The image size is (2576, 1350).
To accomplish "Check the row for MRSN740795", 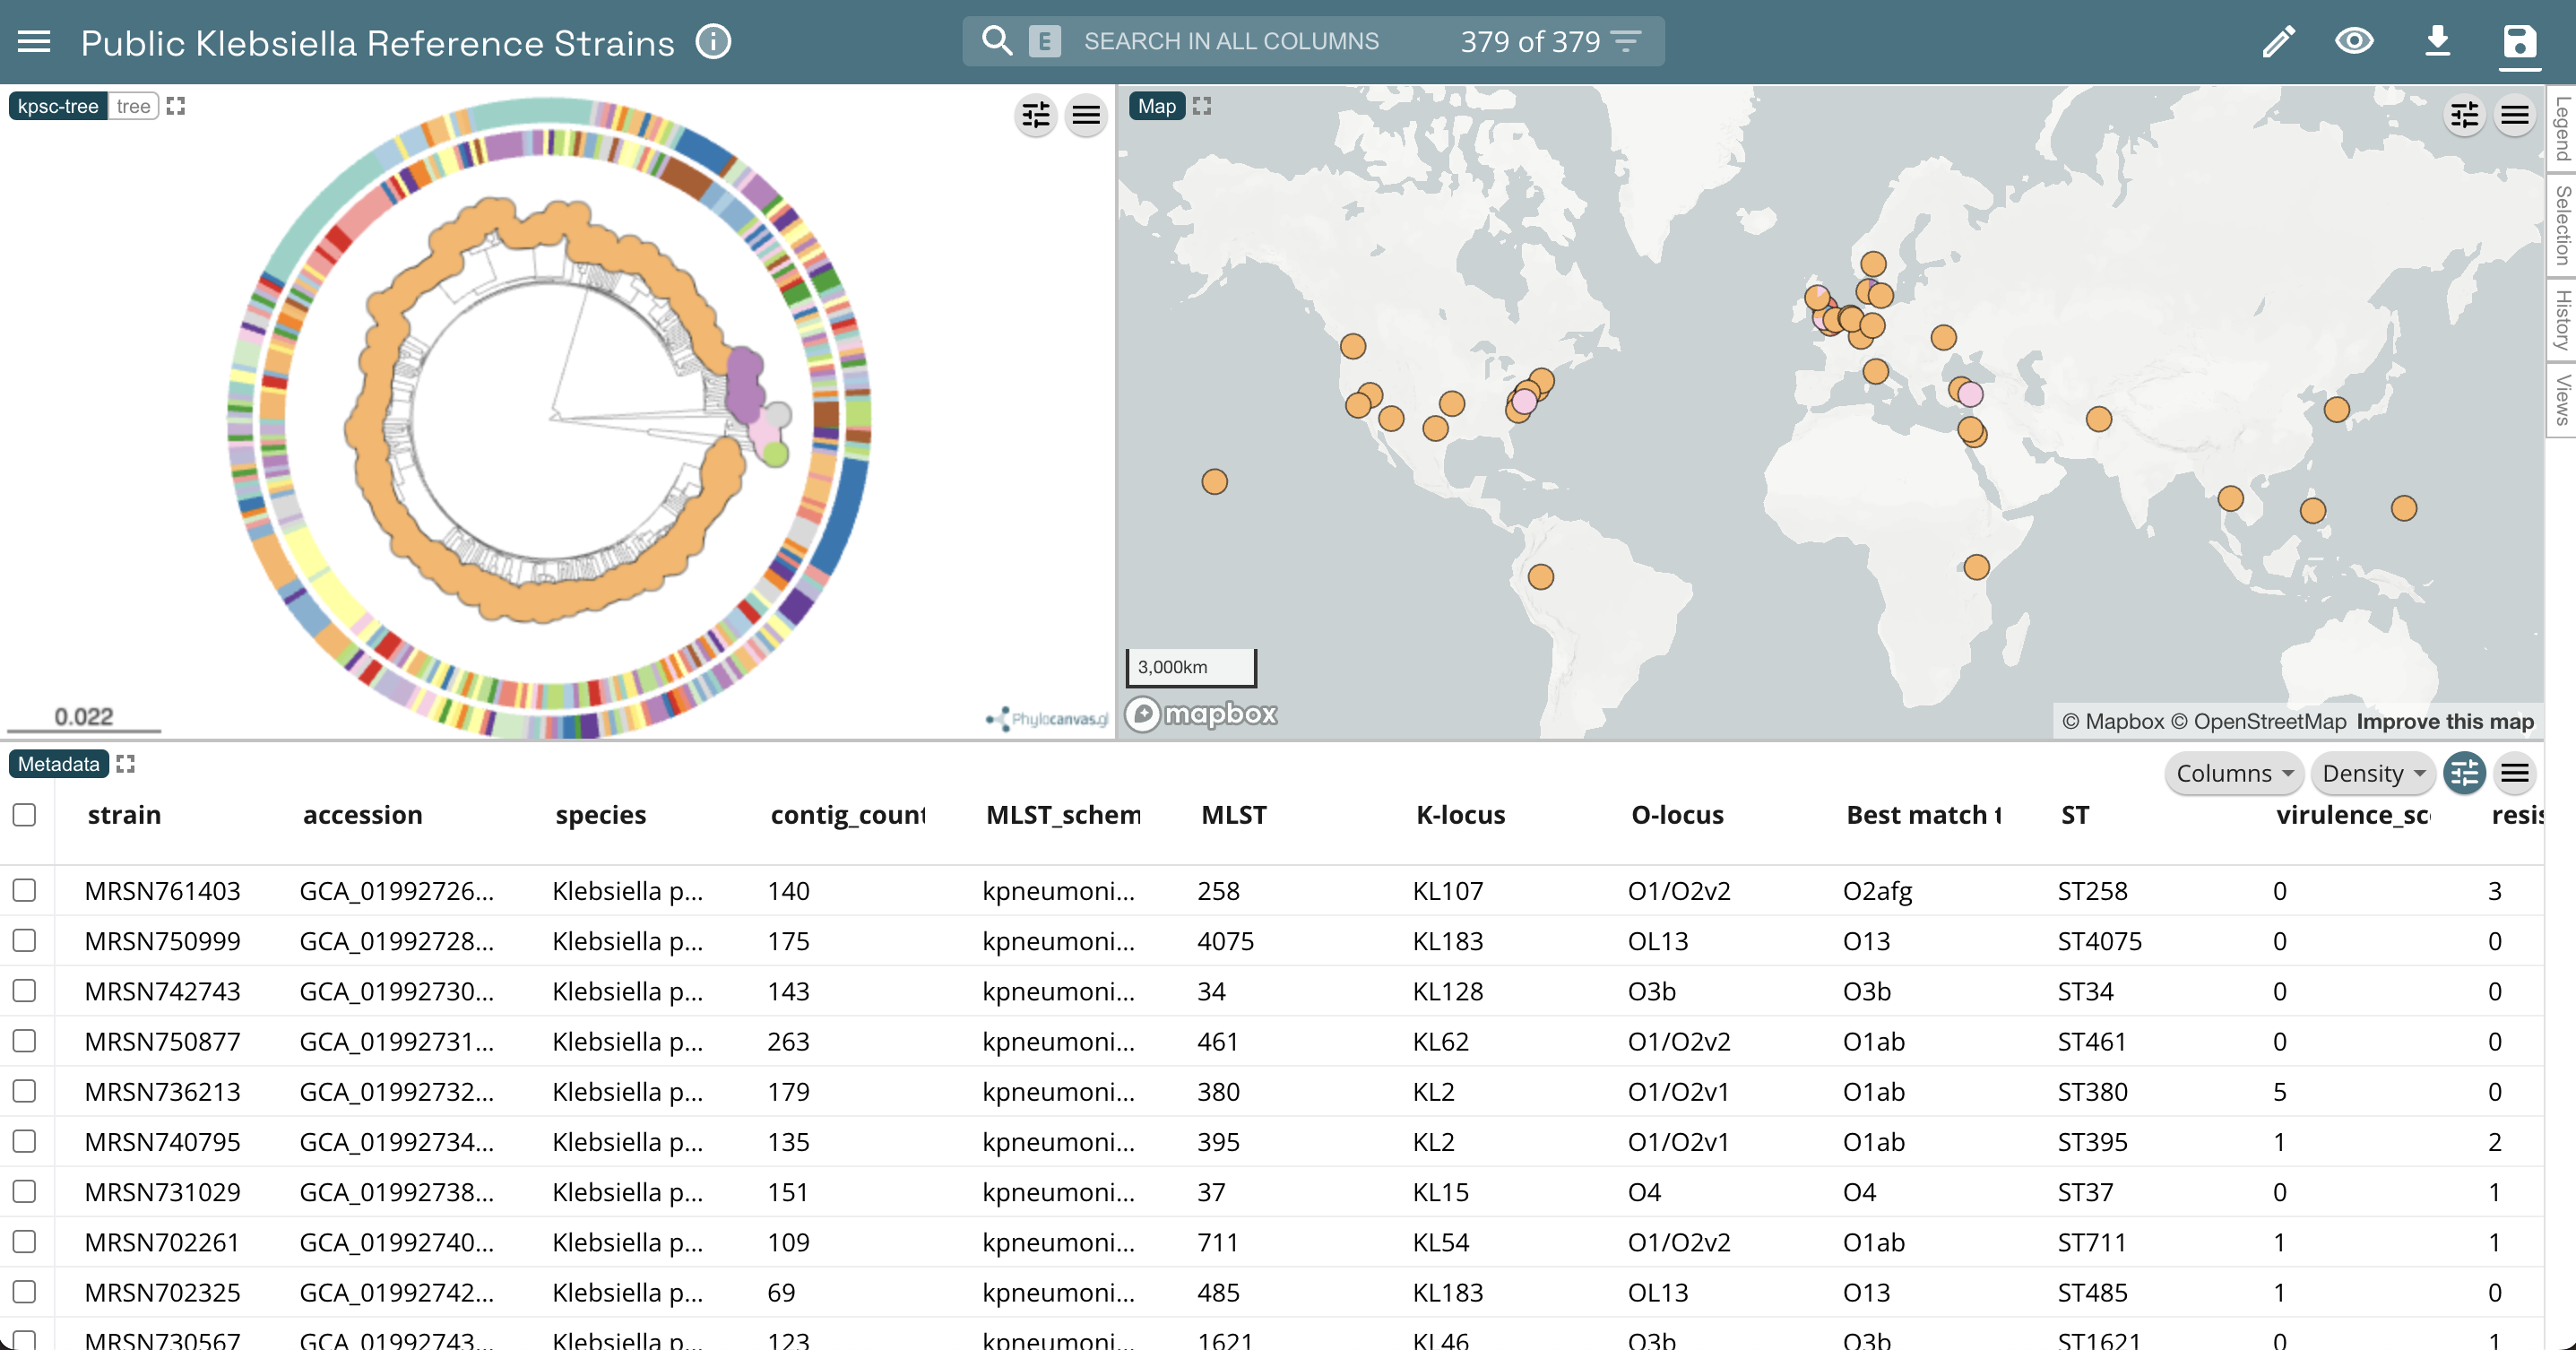I will coord(25,1141).
